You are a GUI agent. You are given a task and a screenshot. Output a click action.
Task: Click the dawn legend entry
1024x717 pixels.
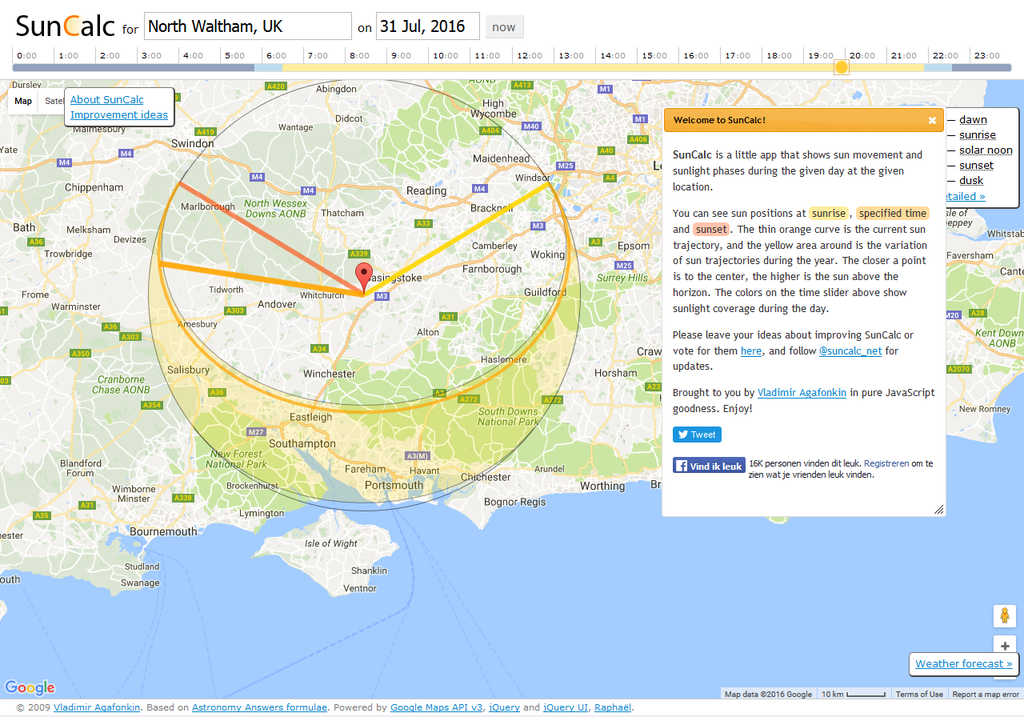tap(972, 120)
